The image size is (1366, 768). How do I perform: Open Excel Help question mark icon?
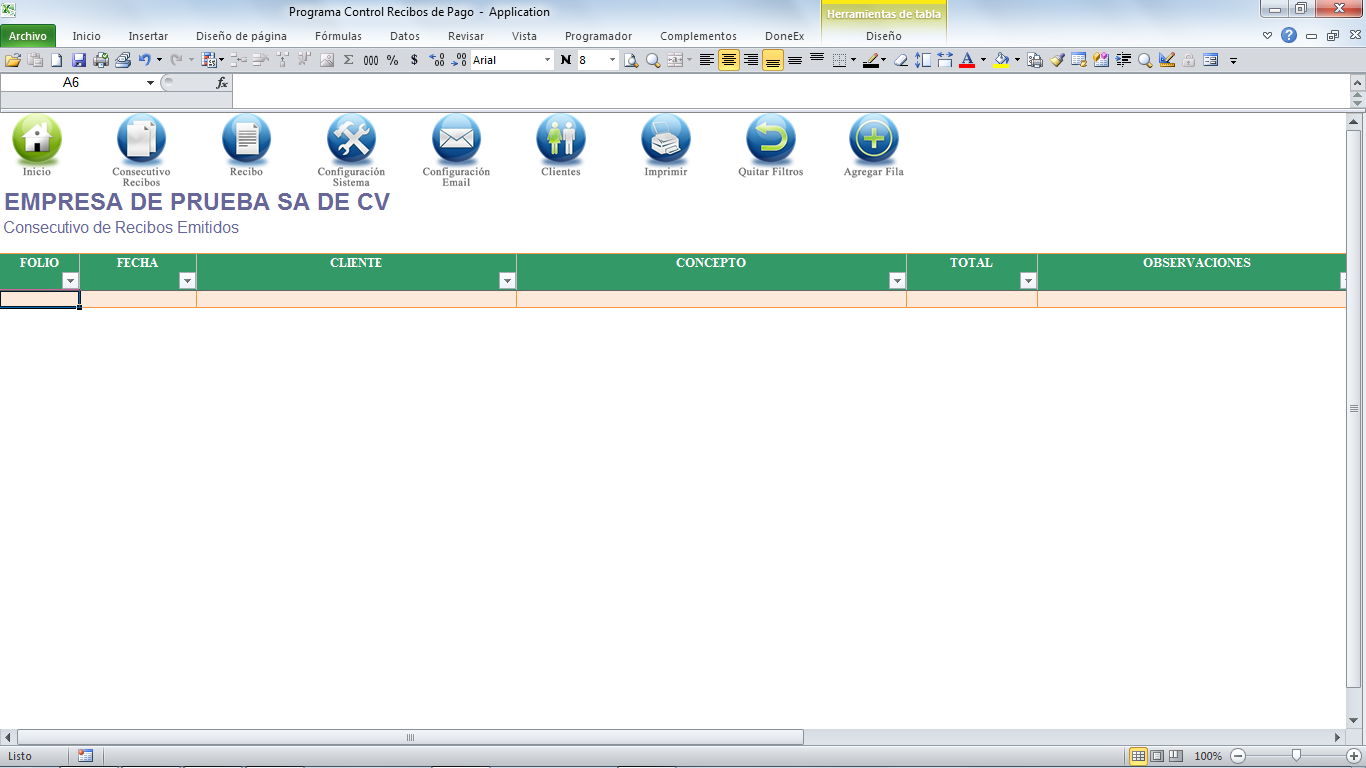coord(1289,35)
